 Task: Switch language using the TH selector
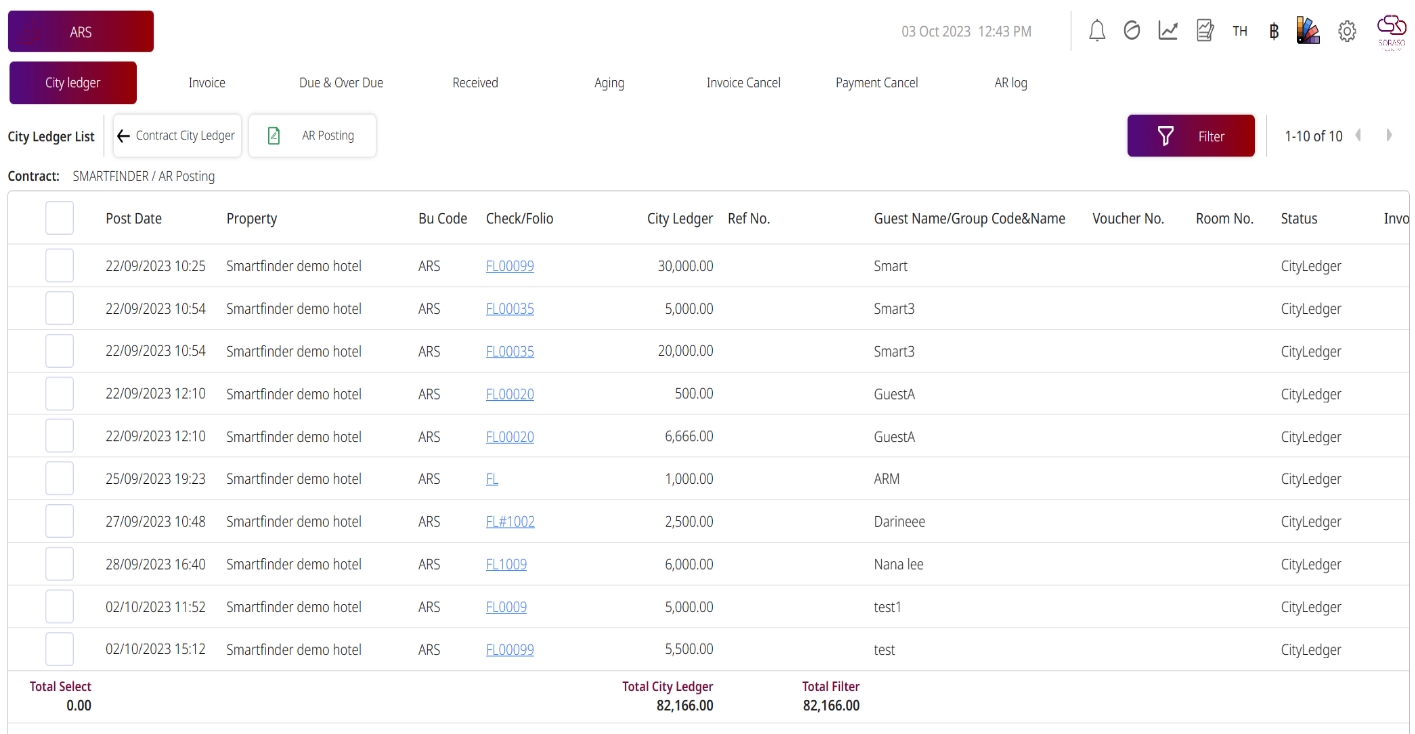pos(1240,32)
